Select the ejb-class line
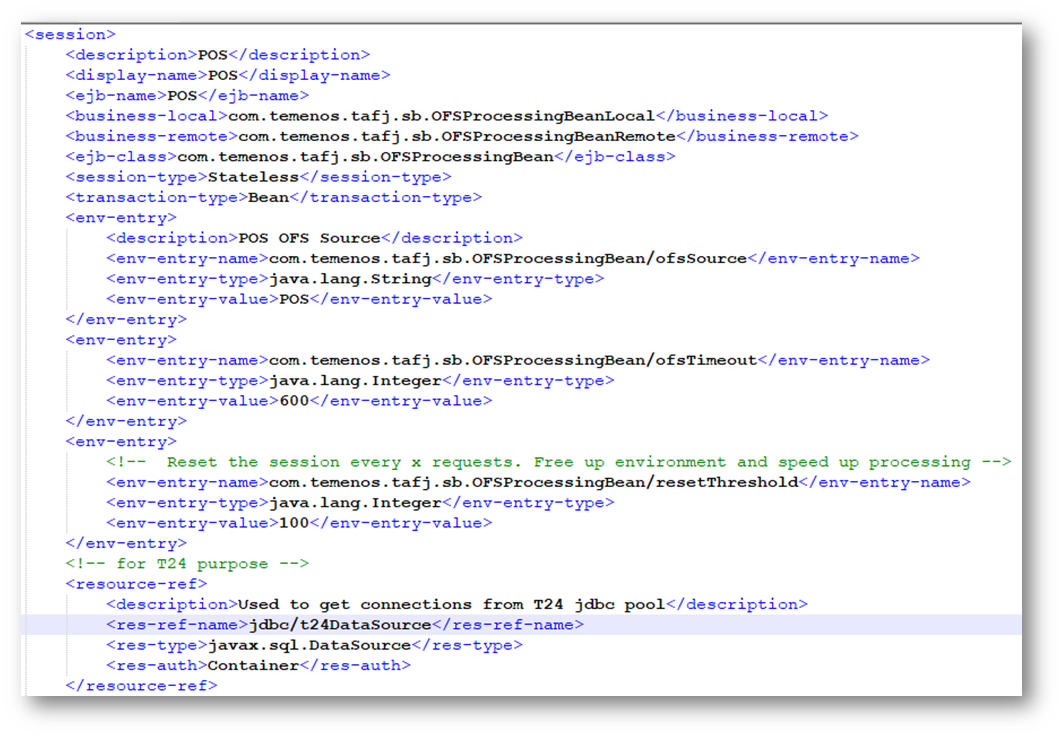This screenshot has width=1064, height=738. pos(370,157)
